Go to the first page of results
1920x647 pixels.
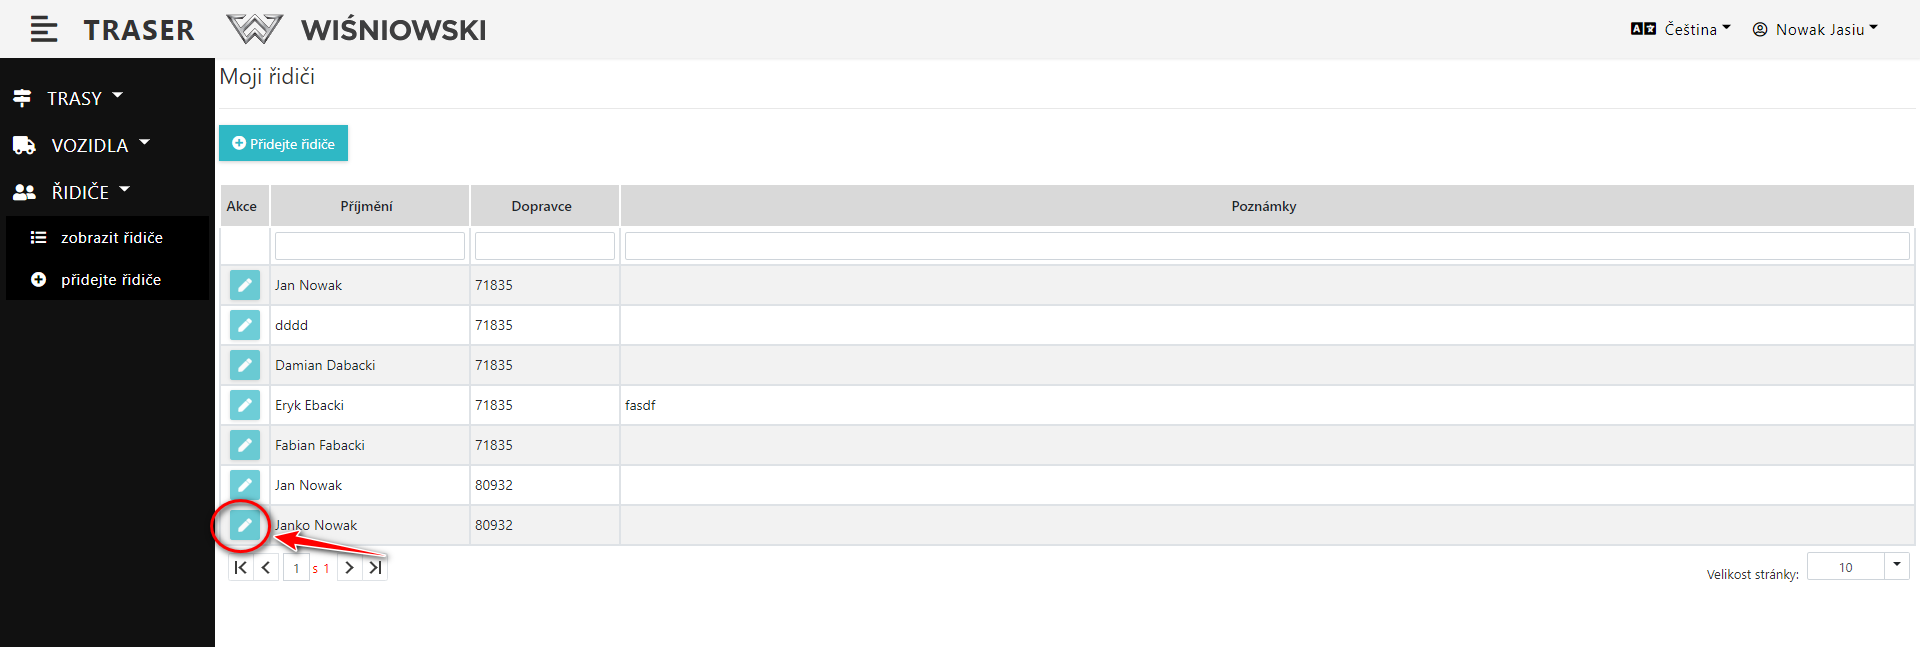point(240,568)
